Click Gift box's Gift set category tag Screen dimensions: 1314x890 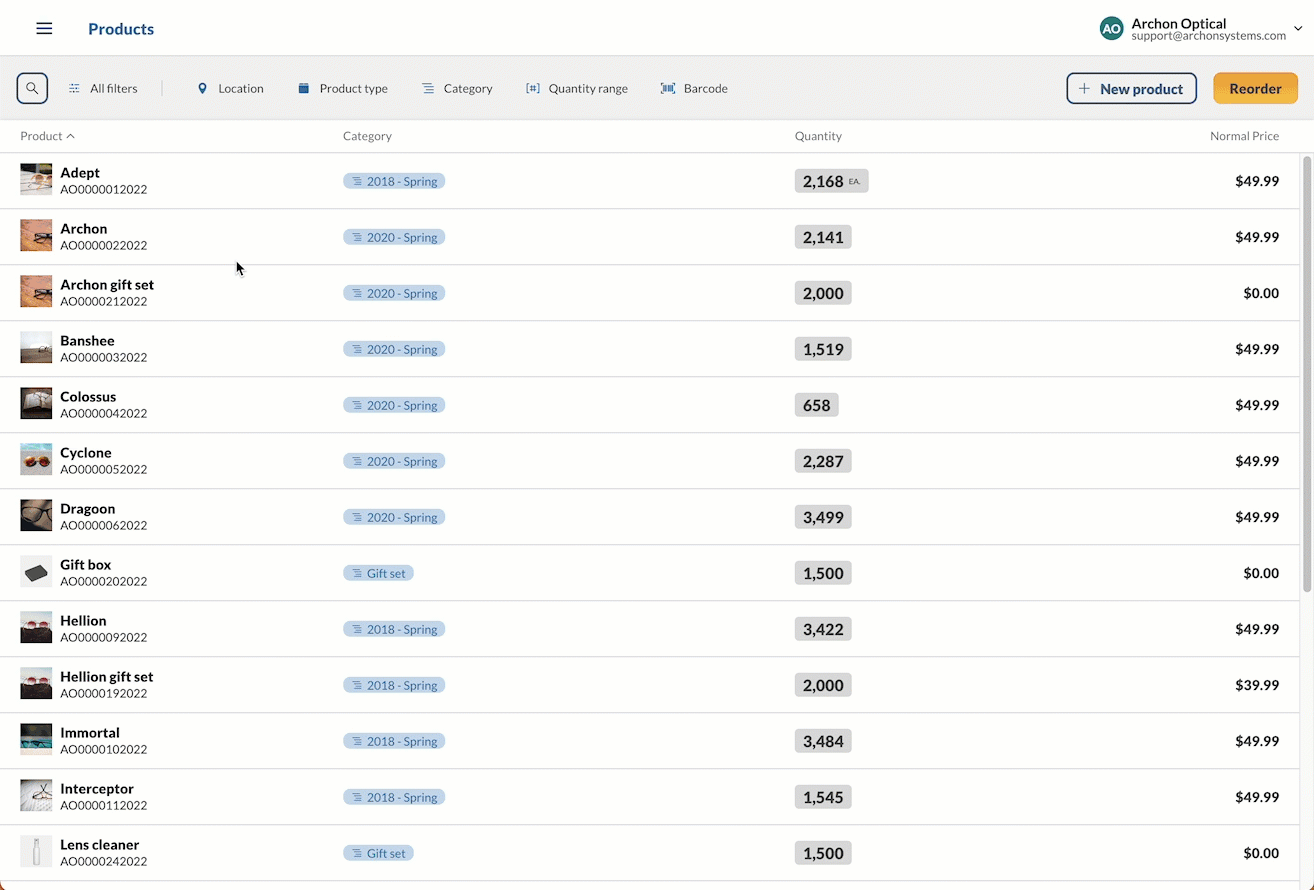(x=378, y=573)
